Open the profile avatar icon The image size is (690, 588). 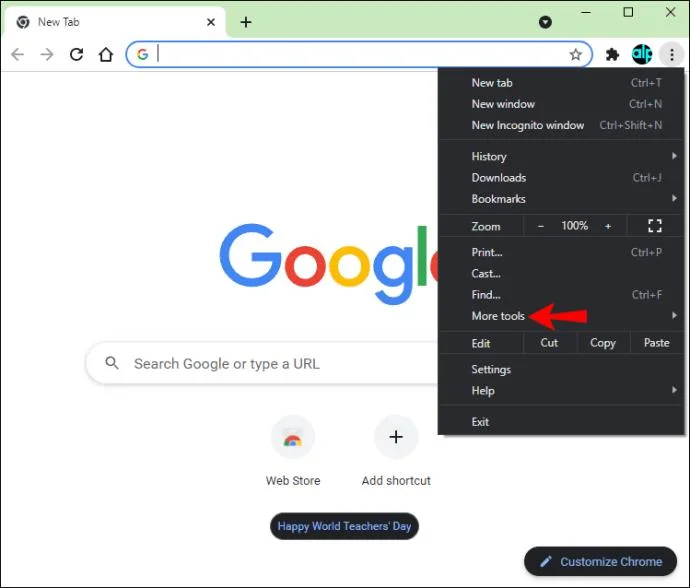point(642,54)
